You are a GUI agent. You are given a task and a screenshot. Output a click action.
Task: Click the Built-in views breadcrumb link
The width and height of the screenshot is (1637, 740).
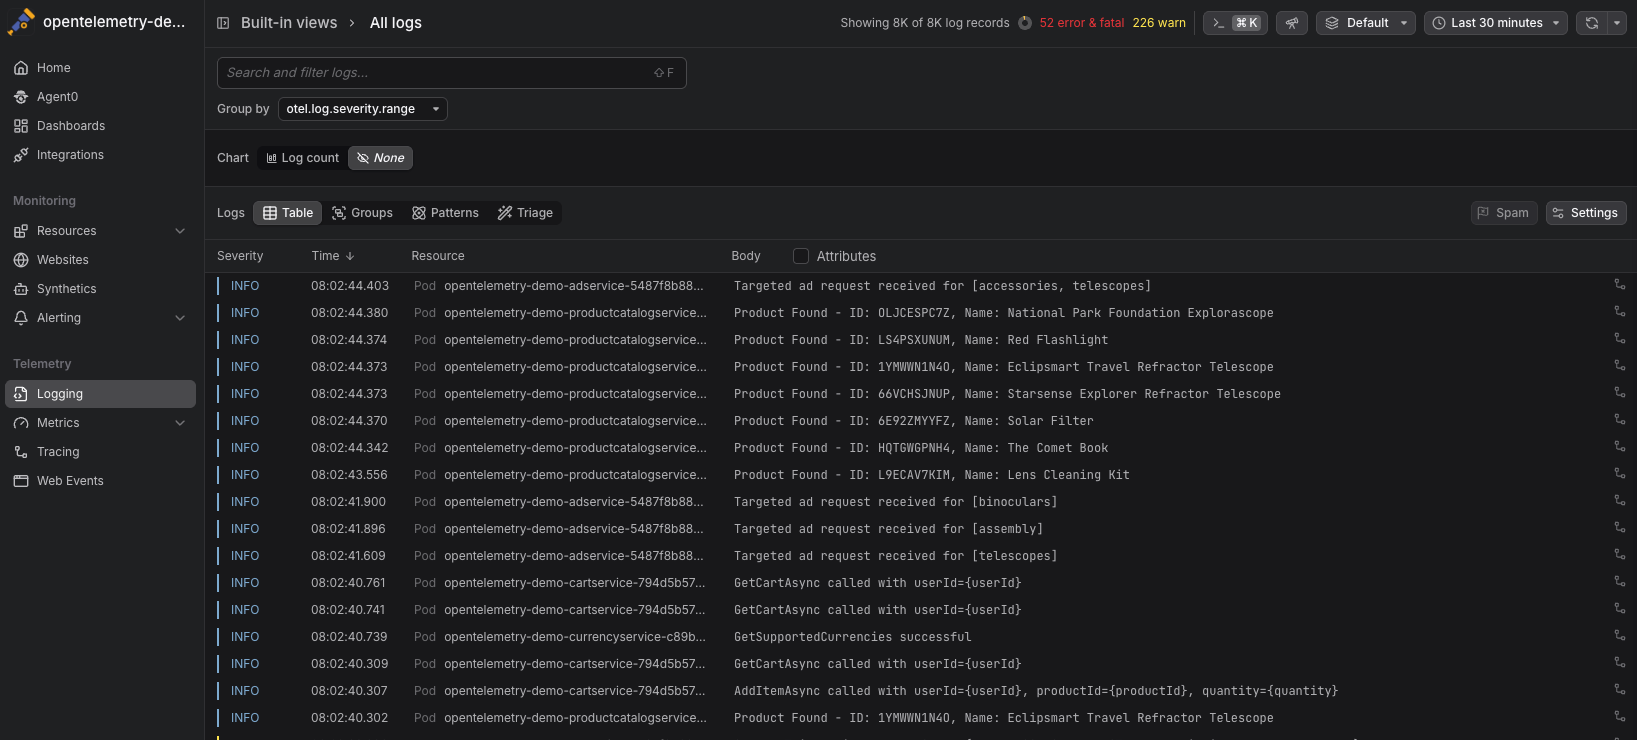(x=289, y=23)
